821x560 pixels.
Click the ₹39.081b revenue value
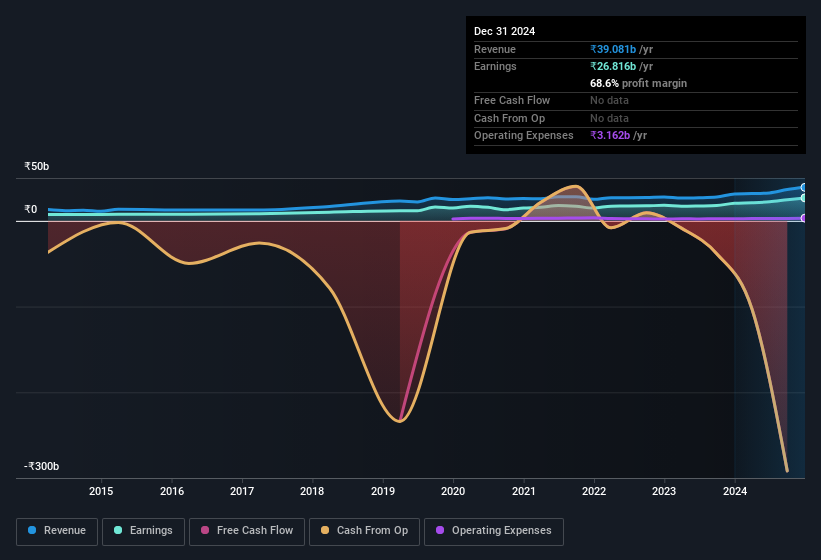coord(613,49)
